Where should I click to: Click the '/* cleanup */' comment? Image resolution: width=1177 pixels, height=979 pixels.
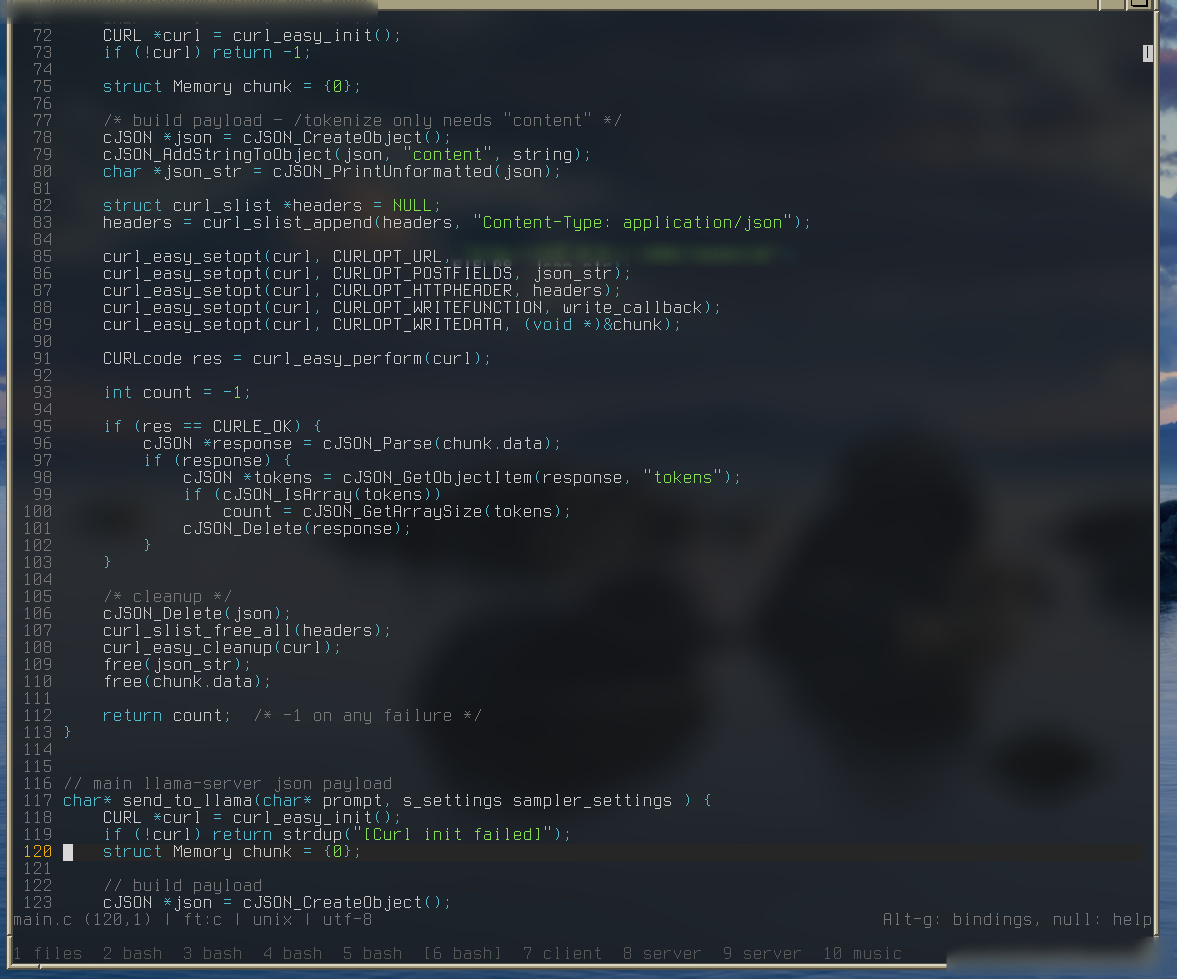point(167,597)
